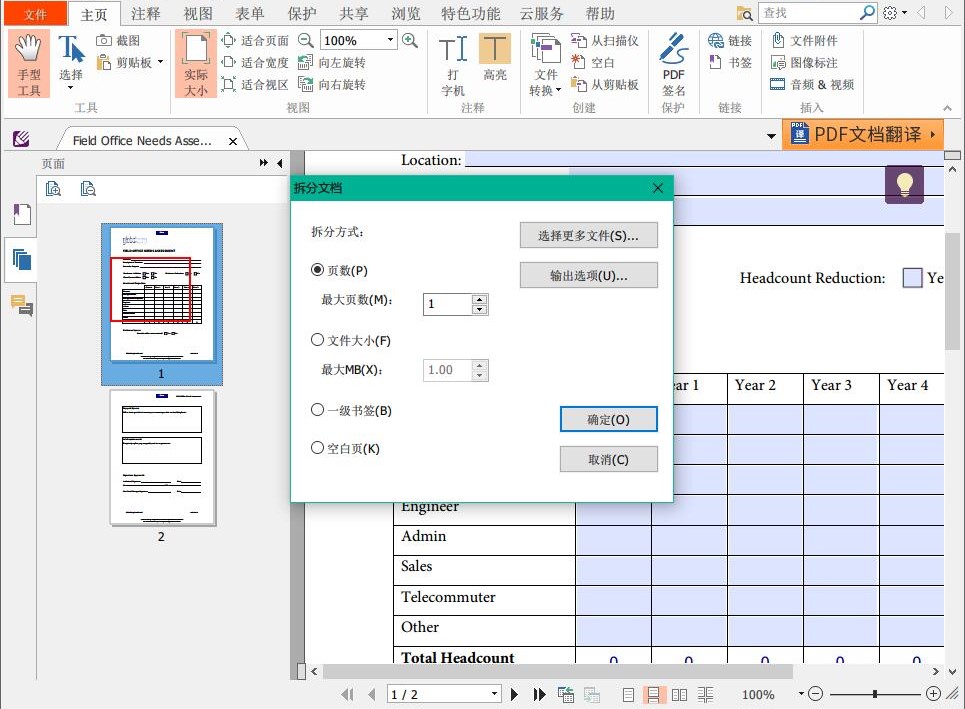Image resolution: width=965 pixels, height=709 pixels.
Task: Add an image annotation
Action: [x=810, y=62]
